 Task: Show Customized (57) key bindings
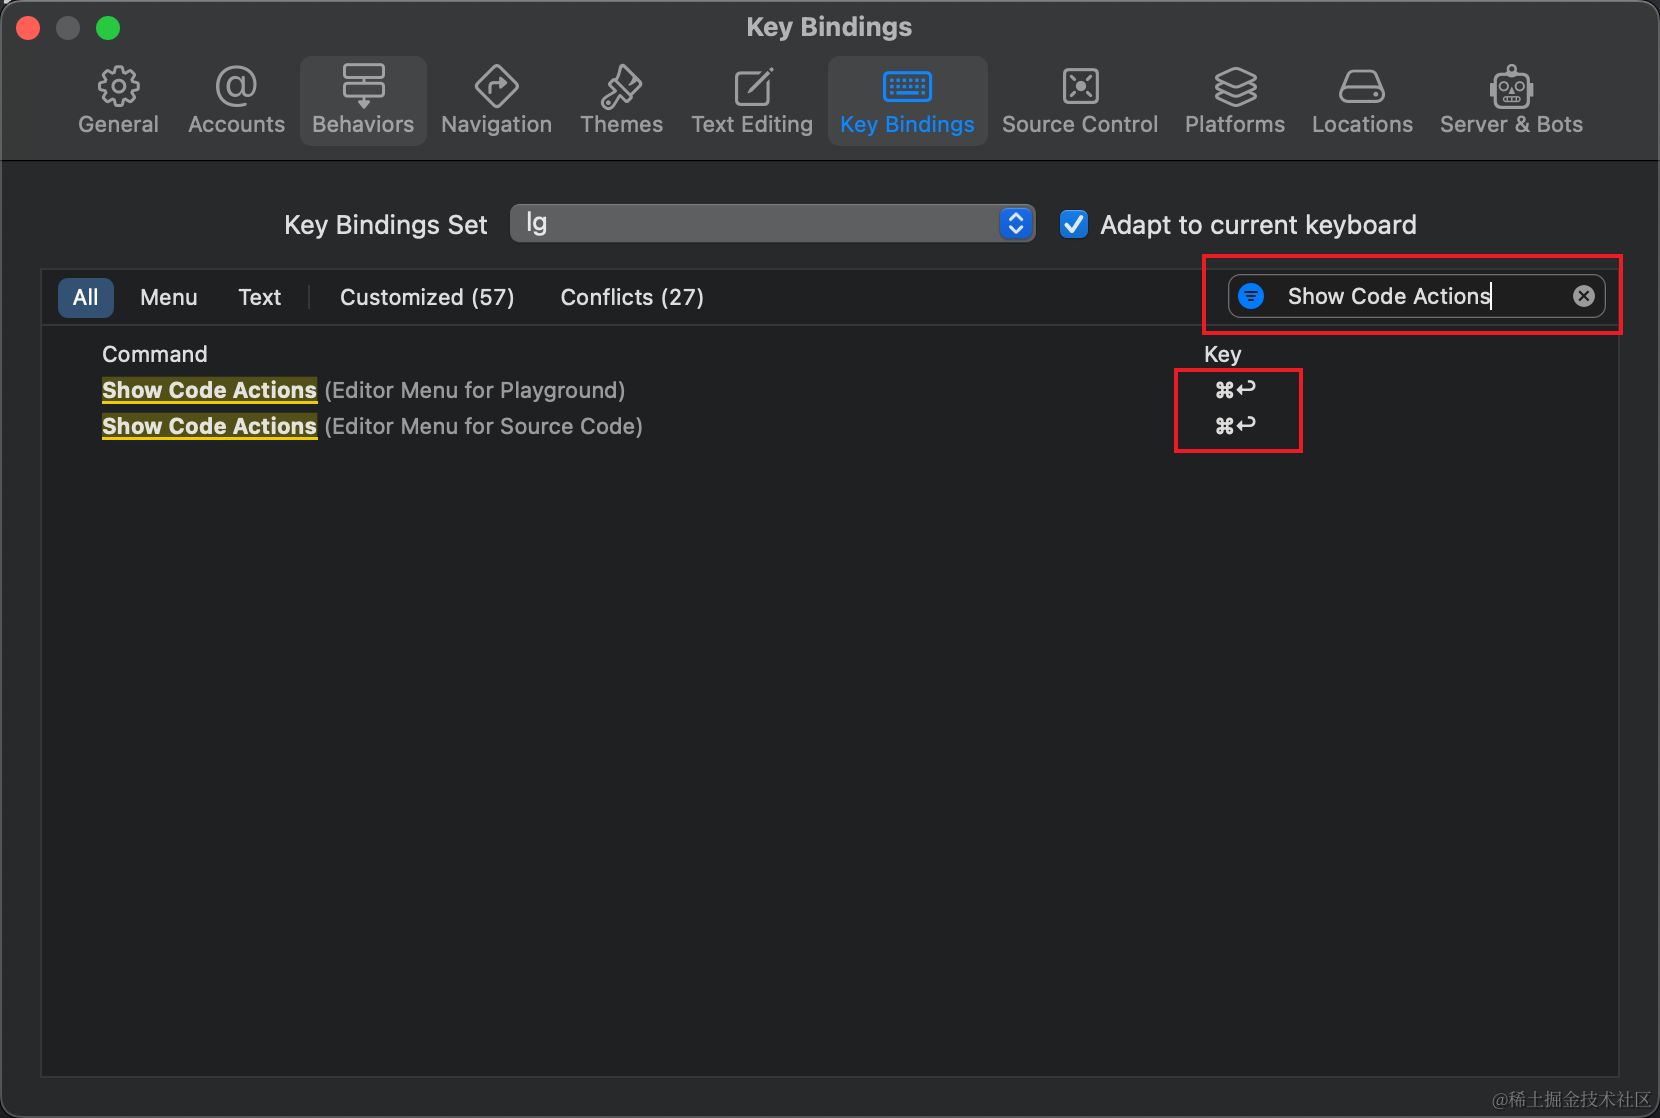pyautogui.click(x=427, y=297)
